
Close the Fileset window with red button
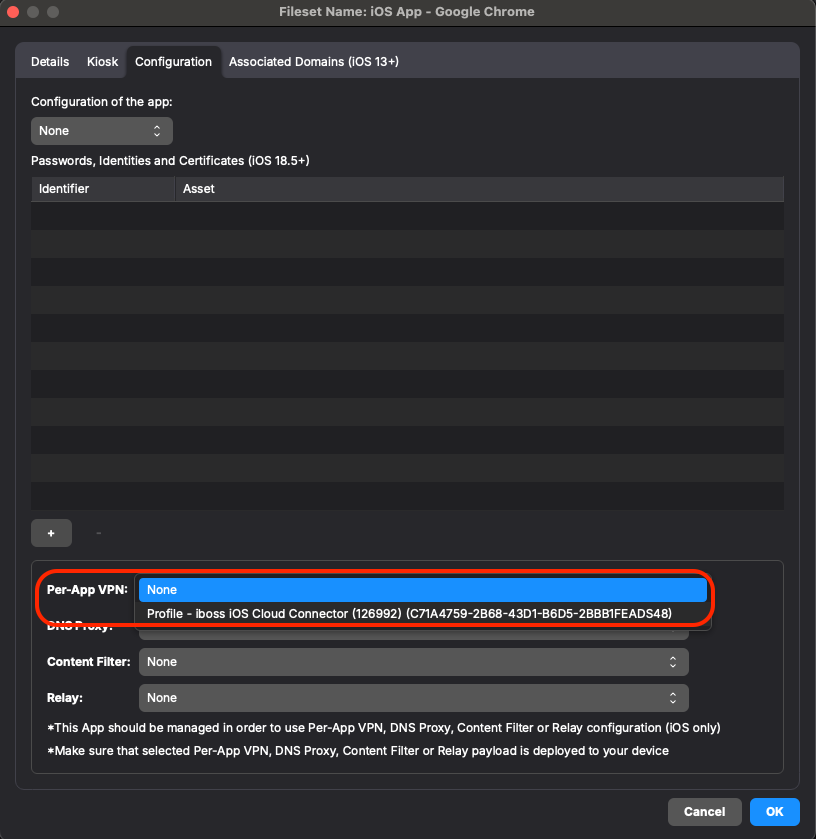click(13, 12)
